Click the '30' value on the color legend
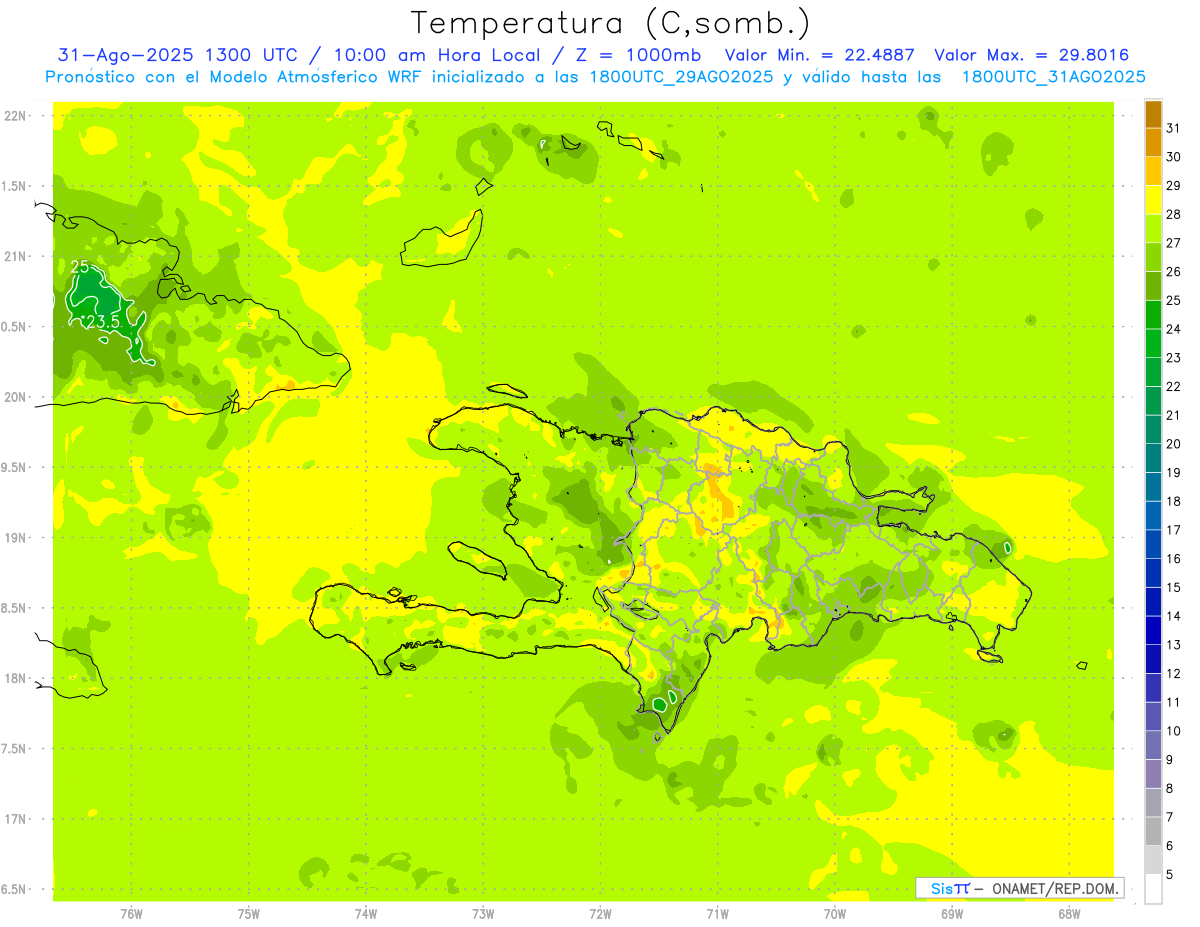 1174,157
